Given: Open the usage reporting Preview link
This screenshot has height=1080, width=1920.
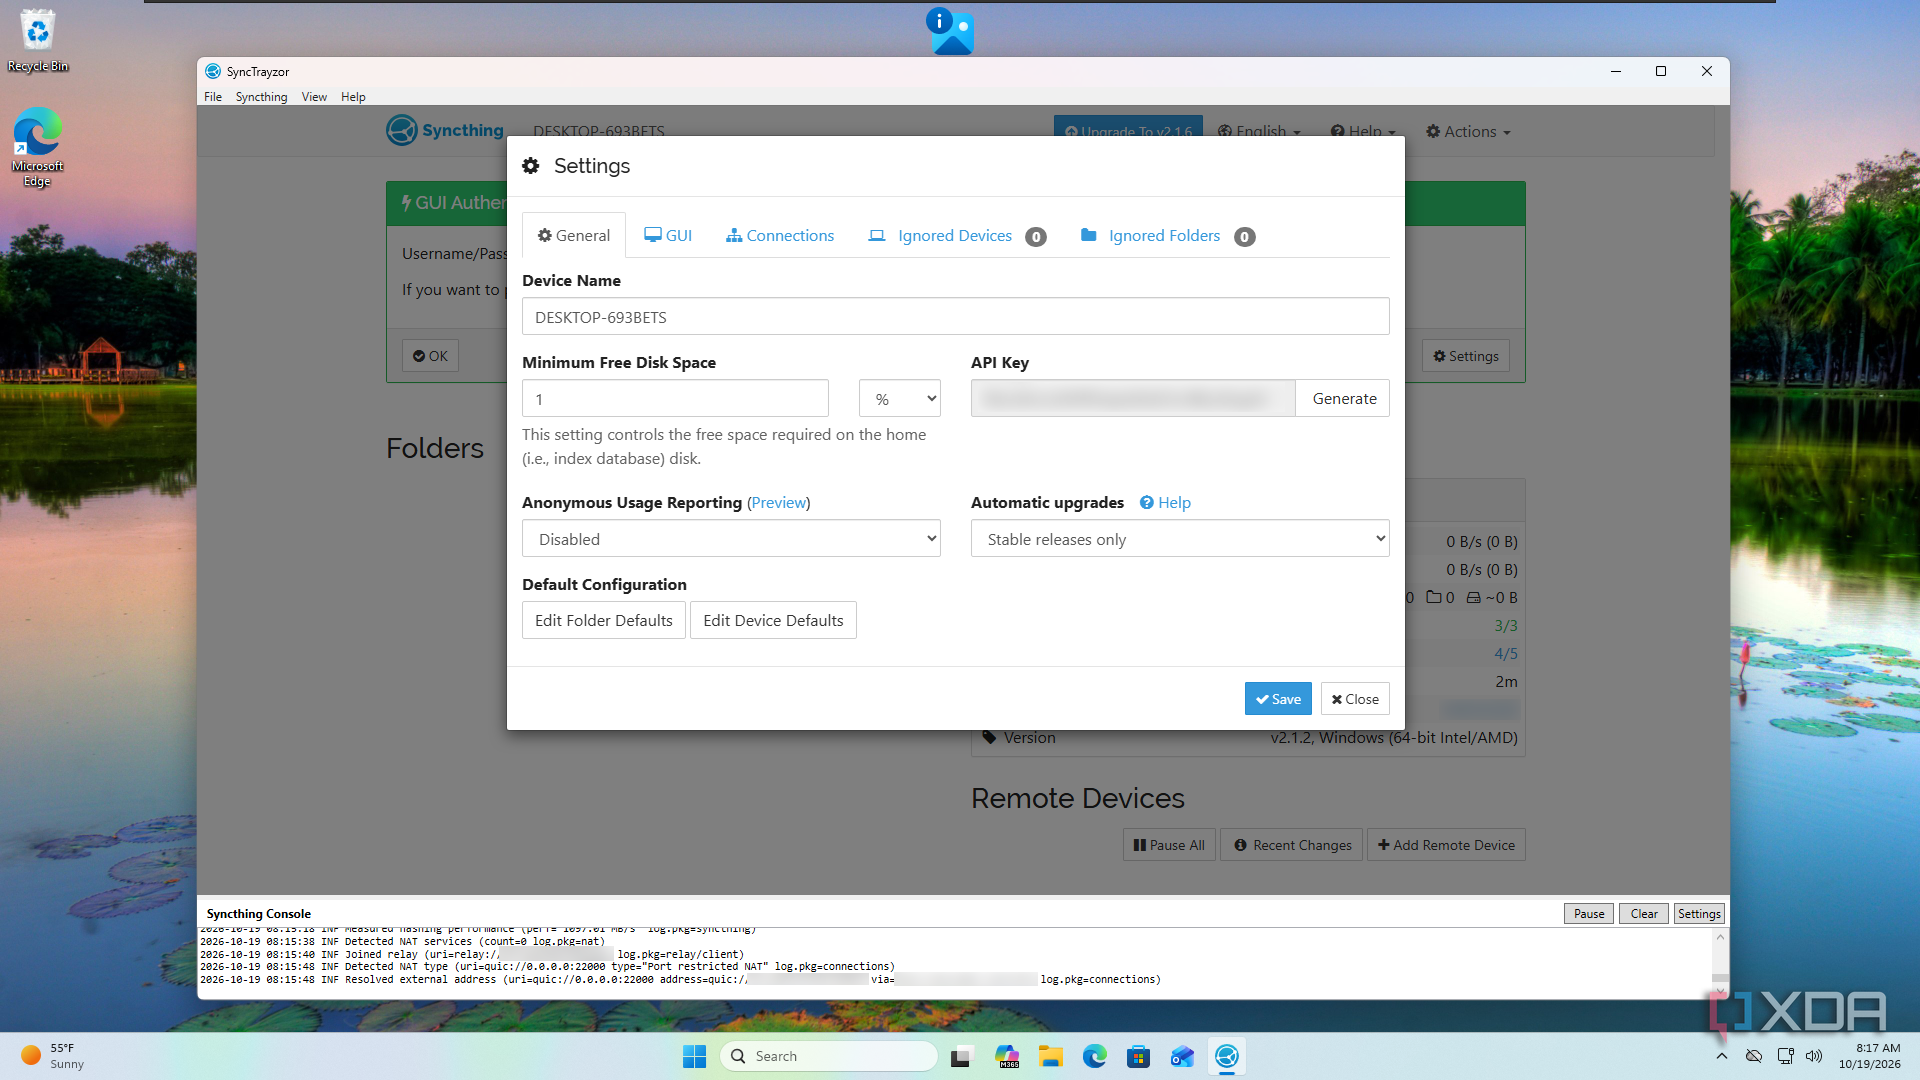Looking at the screenshot, I should point(778,503).
